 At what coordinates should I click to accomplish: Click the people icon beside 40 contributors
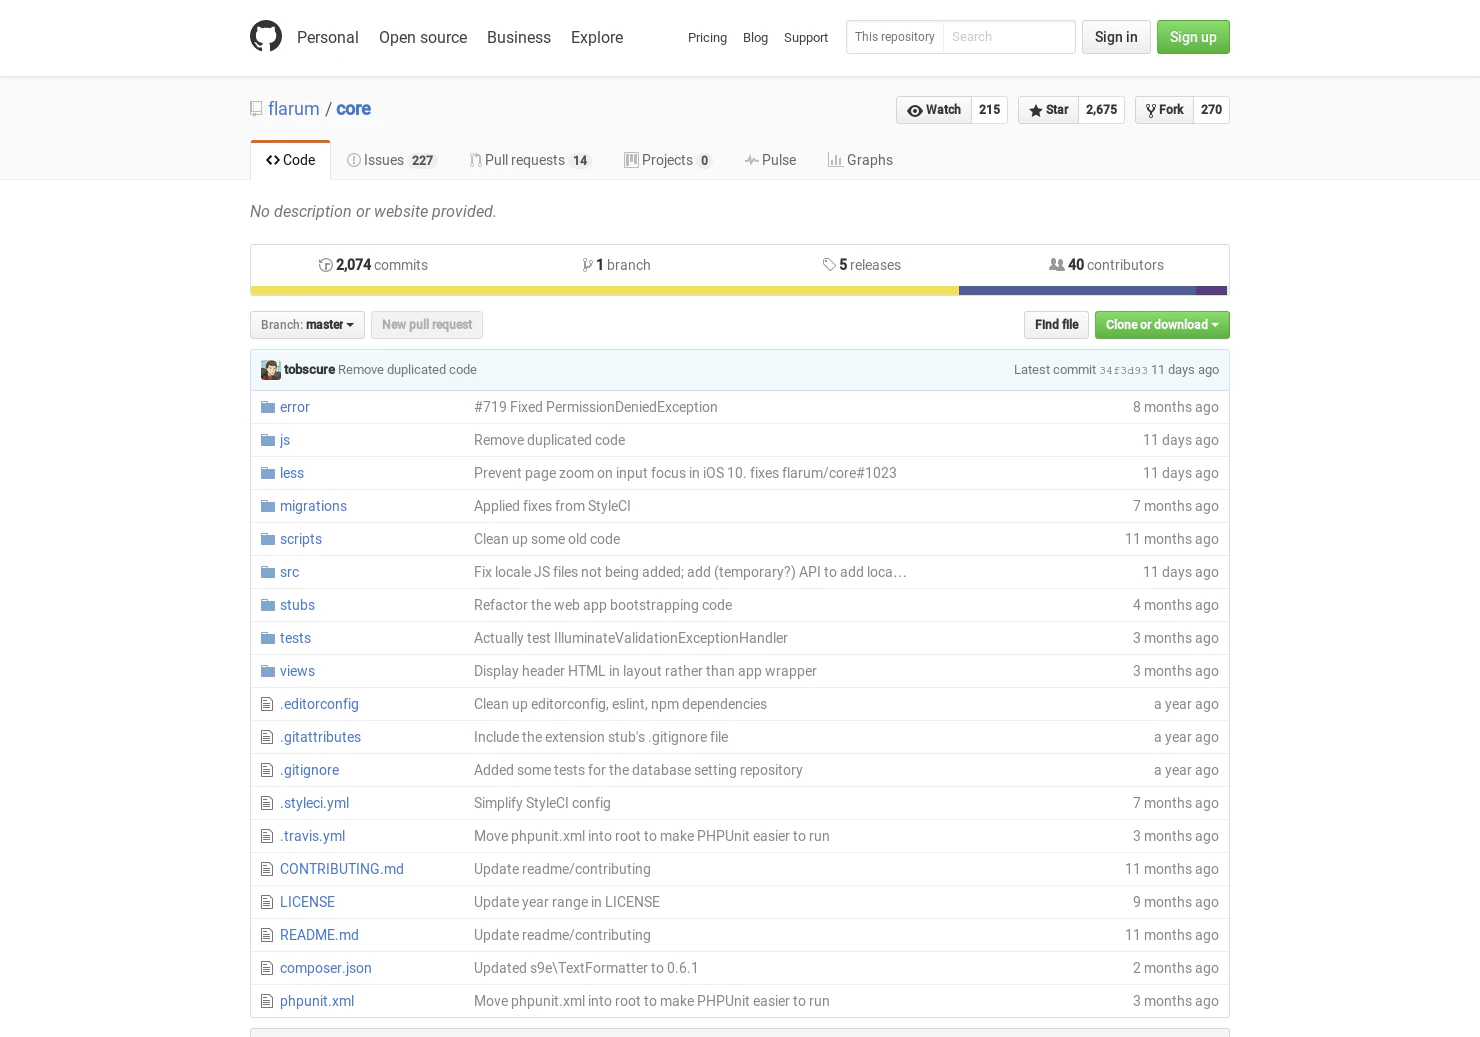1056,265
